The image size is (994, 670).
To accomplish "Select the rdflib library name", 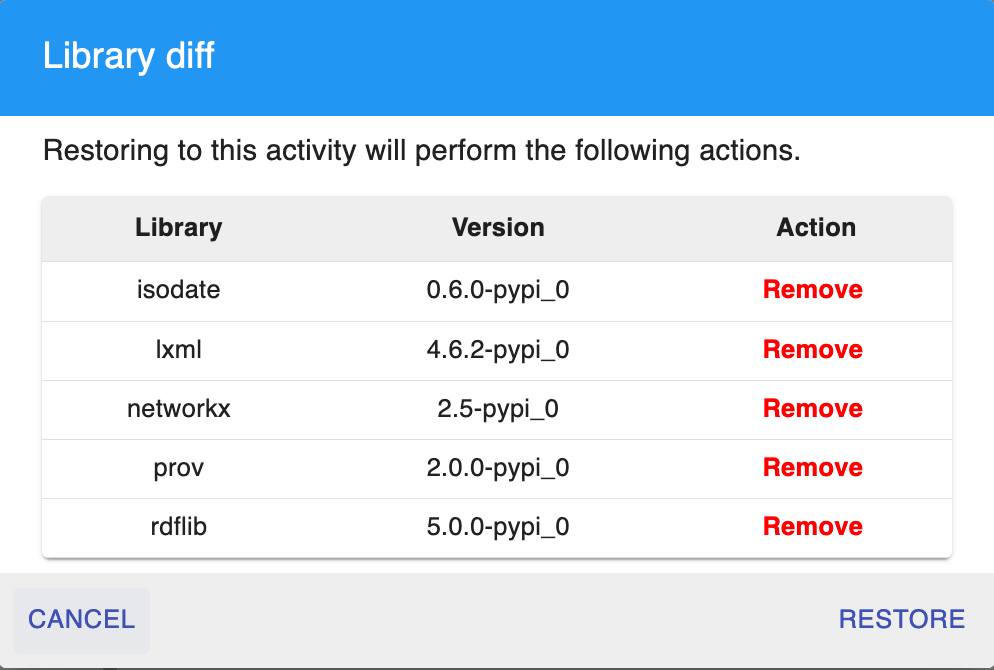I will (x=178, y=526).
